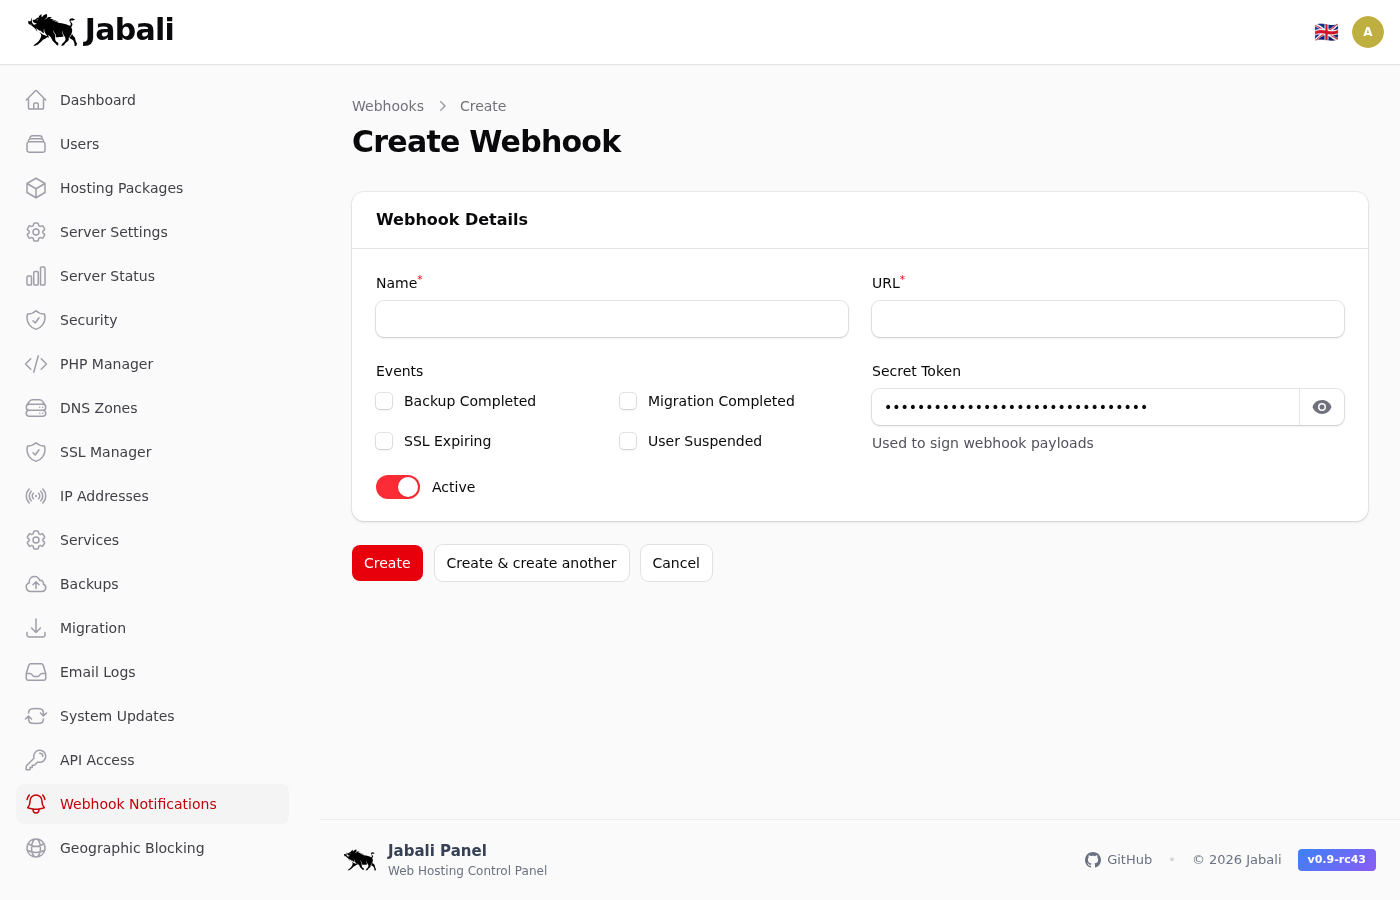Click the IP Addresses signal icon
1400x900 pixels.
tap(36, 496)
